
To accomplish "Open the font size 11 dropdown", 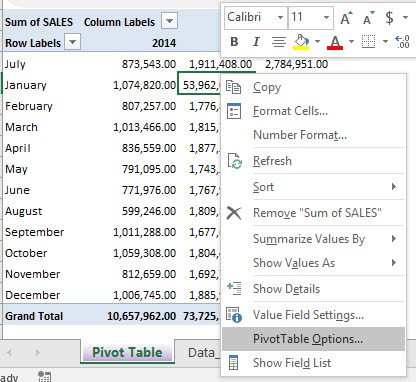I will point(327,17).
